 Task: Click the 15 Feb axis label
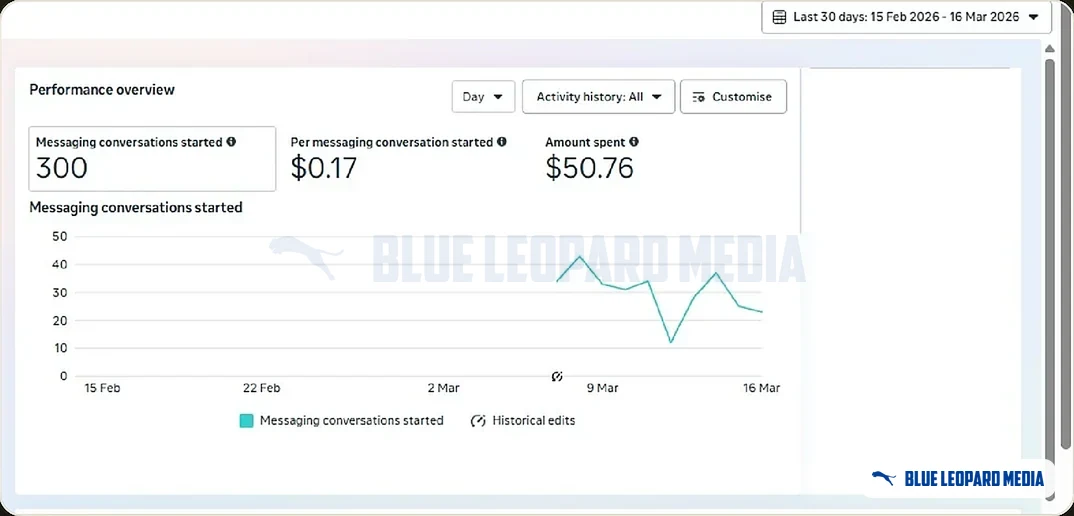101,388
